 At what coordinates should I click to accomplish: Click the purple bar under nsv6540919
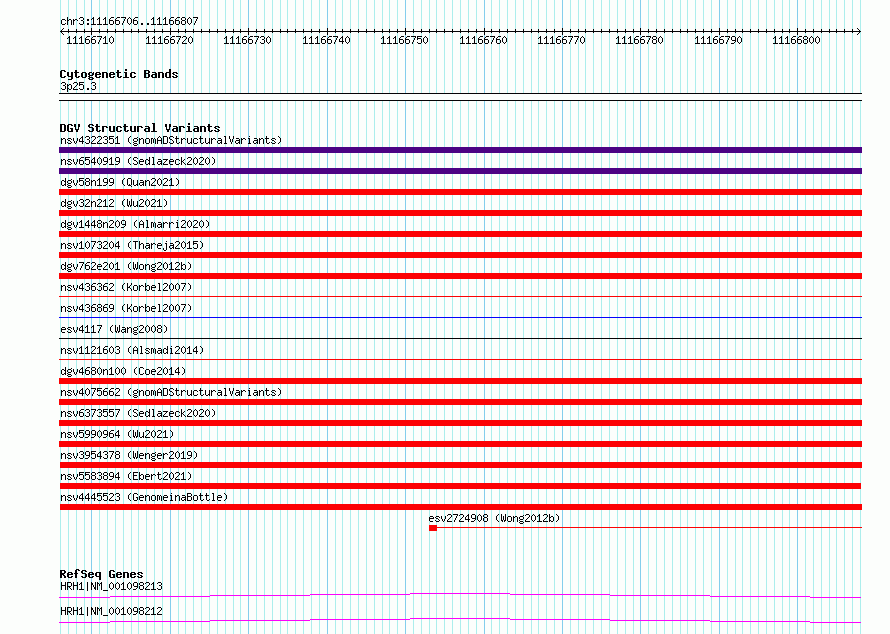pos(460,171)
